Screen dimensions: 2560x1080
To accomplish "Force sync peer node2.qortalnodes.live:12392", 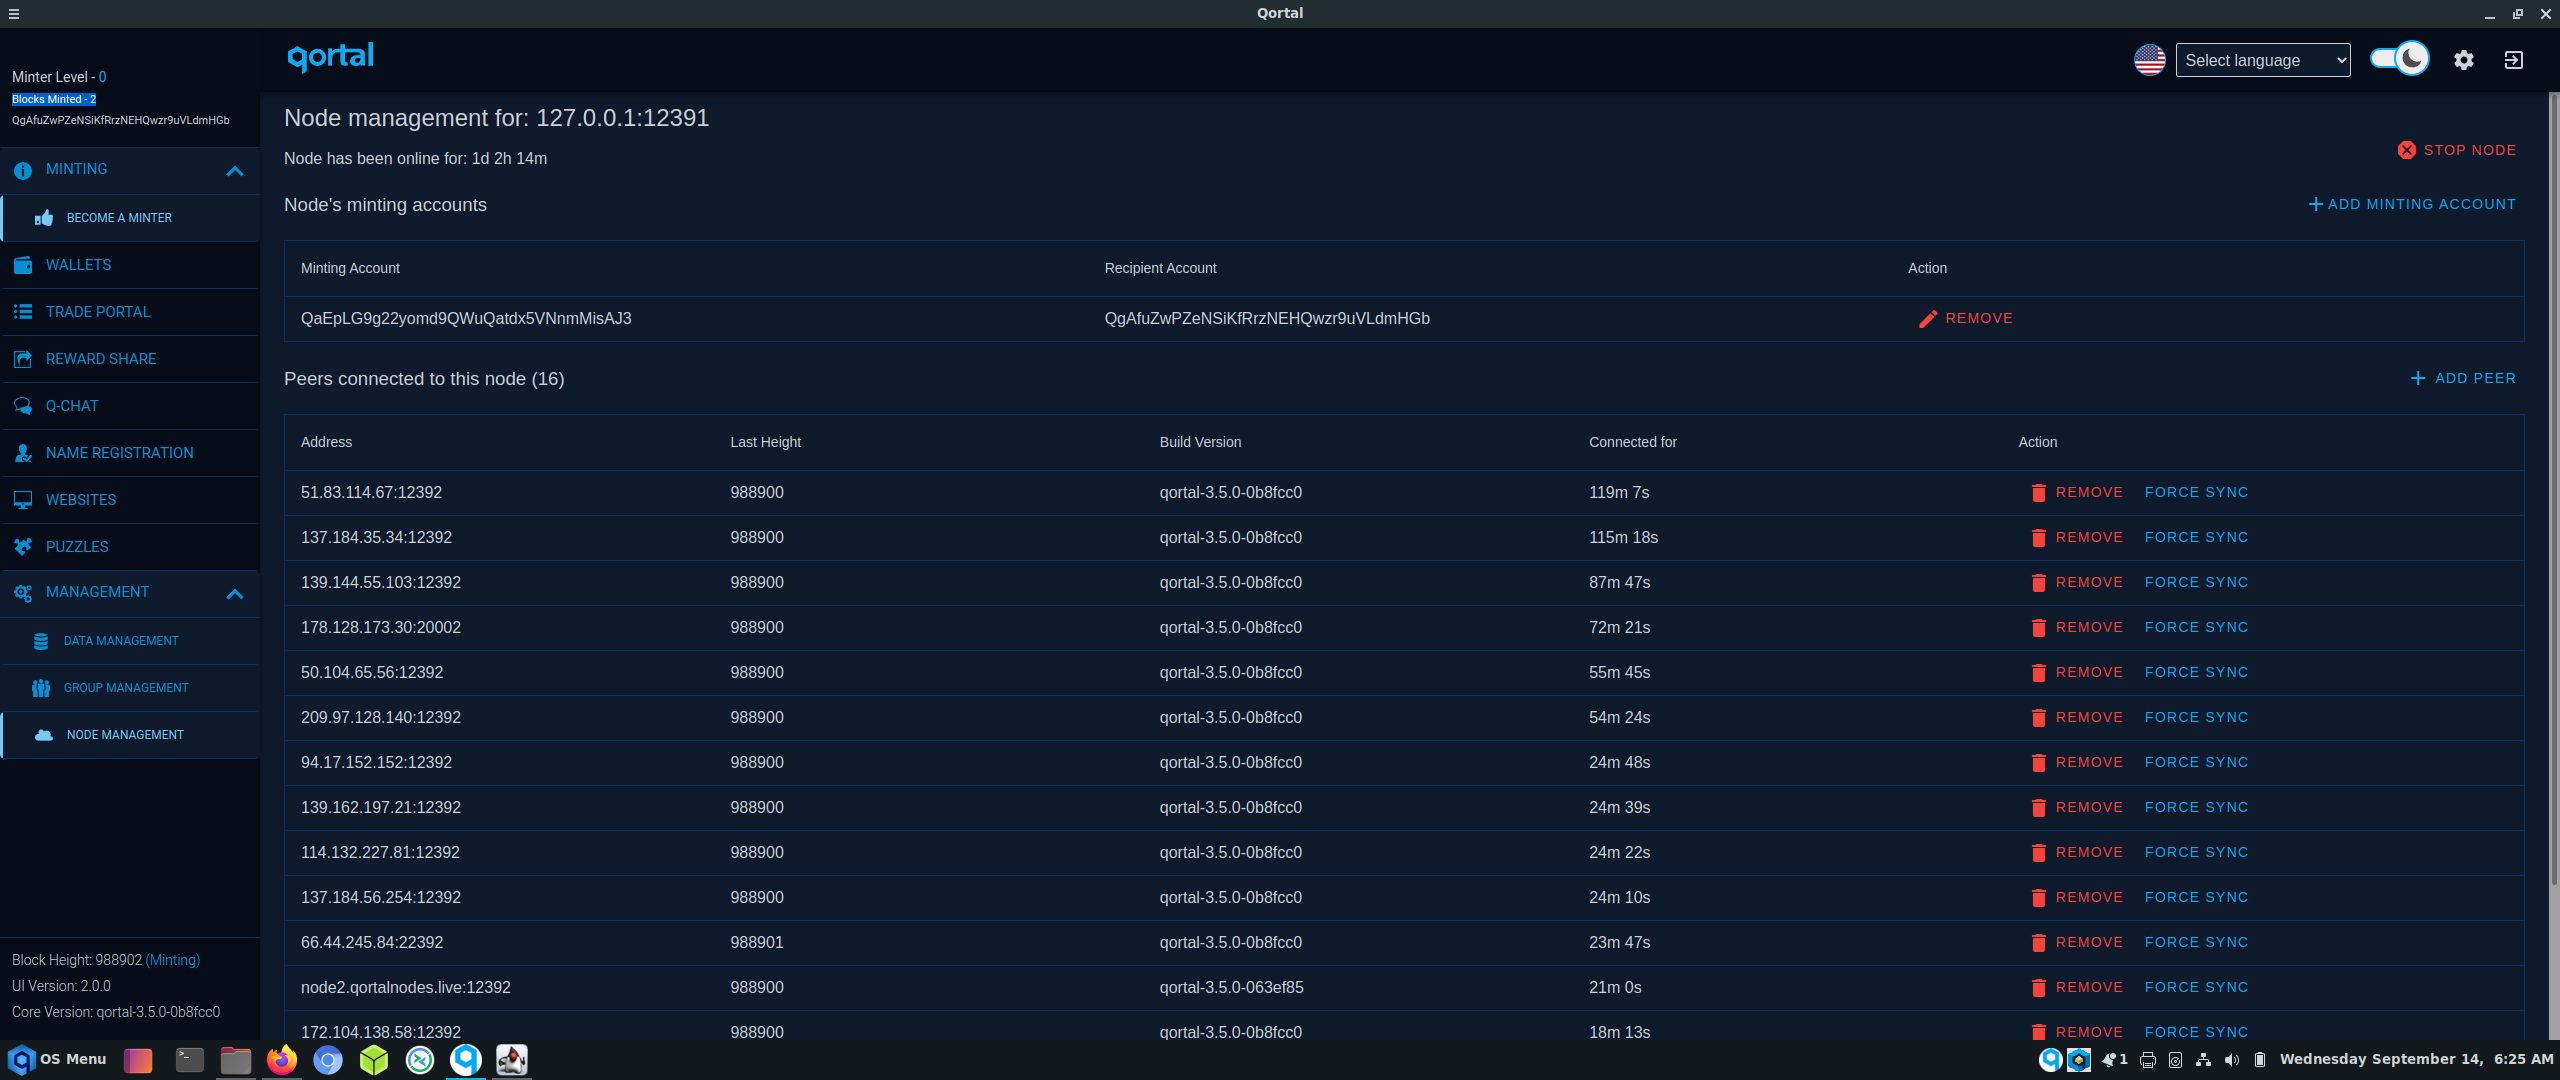I will (x=2196, y=988).
